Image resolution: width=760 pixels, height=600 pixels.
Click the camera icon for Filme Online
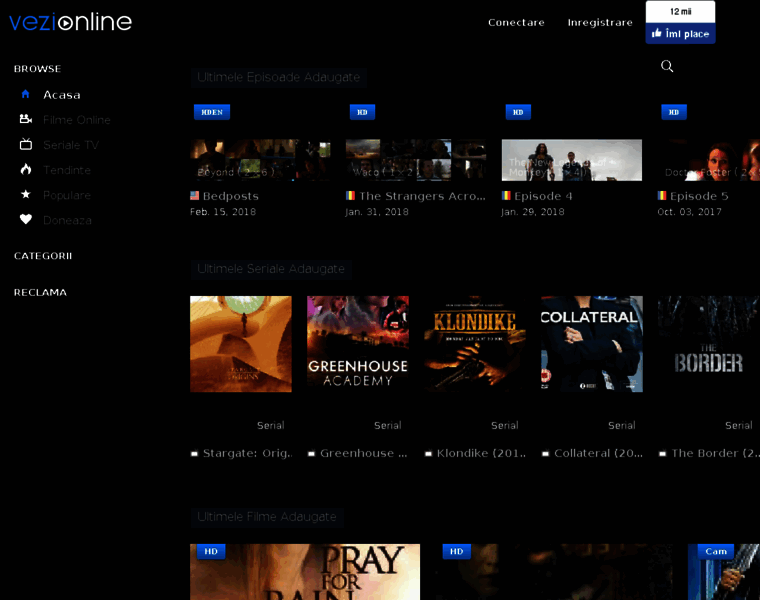[x=26, y=119]
